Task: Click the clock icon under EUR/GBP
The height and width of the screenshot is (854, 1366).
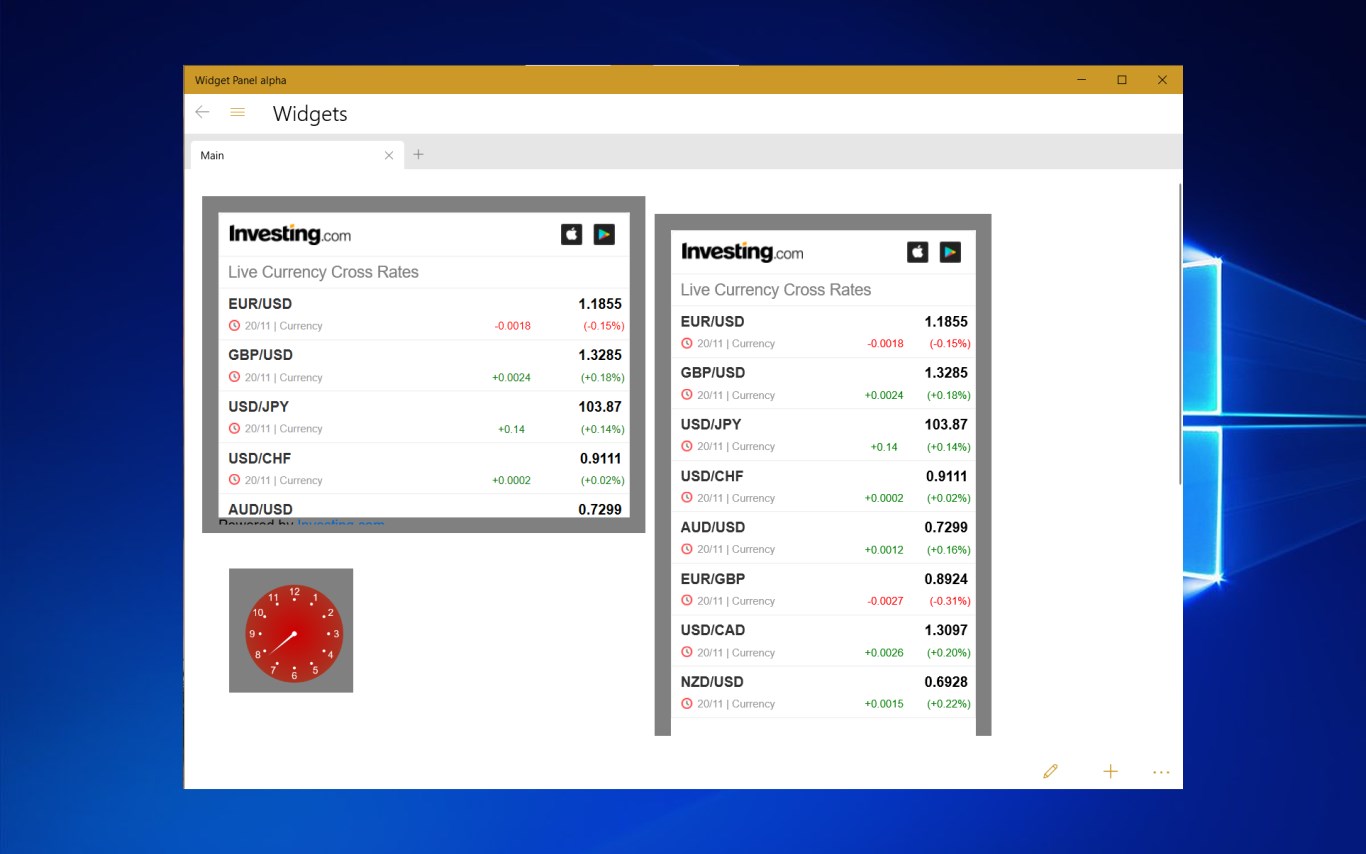Action: (x=687, y=600)
